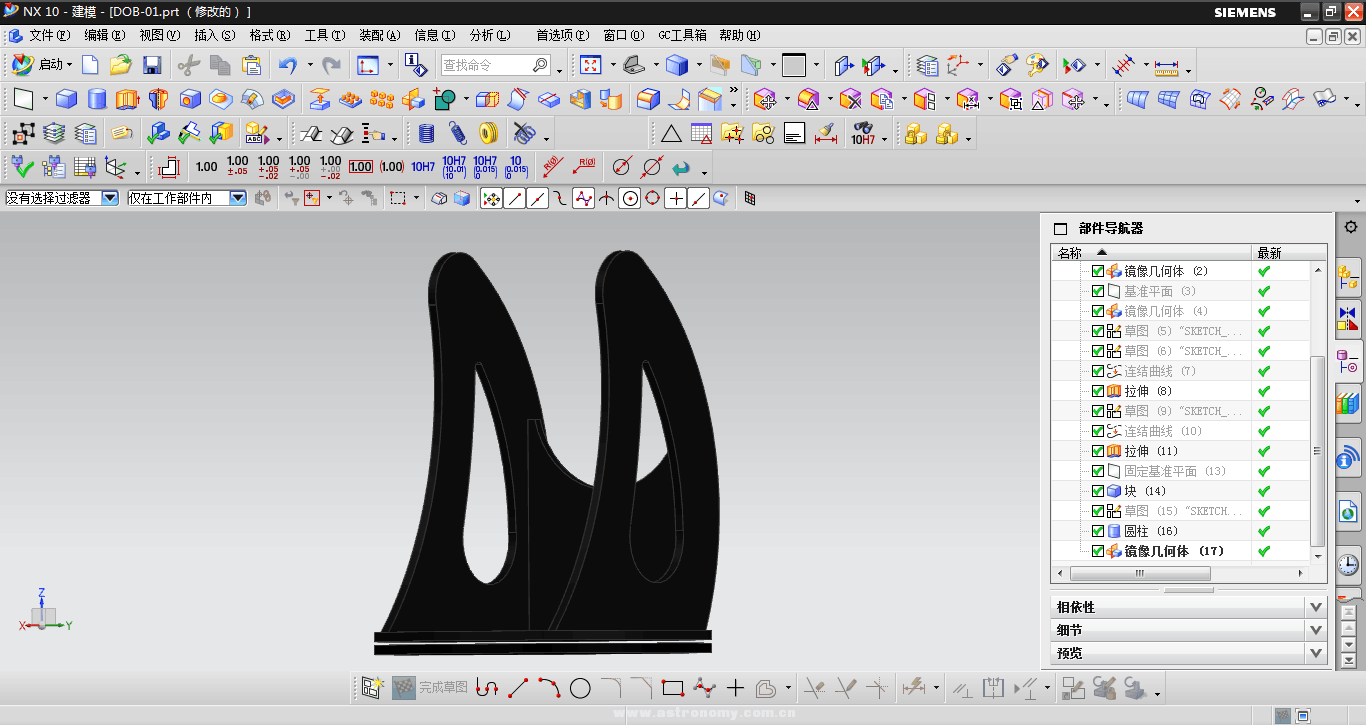Toggle the 拉伸 (8) checkbox
1366x725 pixels.
(1098, 391)
